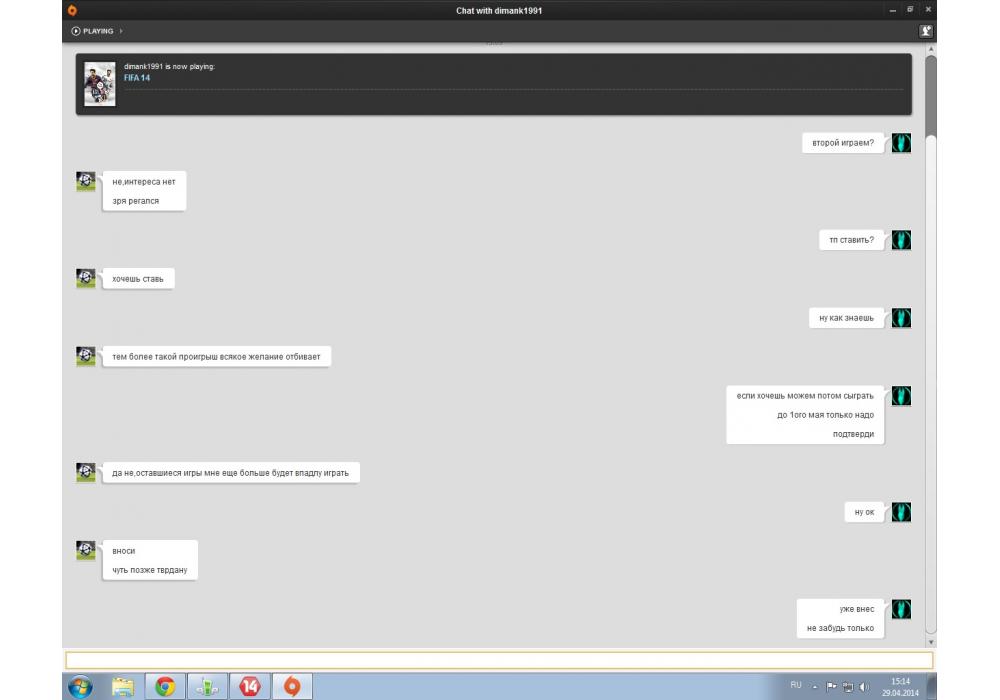Click your avatar beside "второй играем?"
Screen dimensions: 1000x700
(x=901, y=143)
